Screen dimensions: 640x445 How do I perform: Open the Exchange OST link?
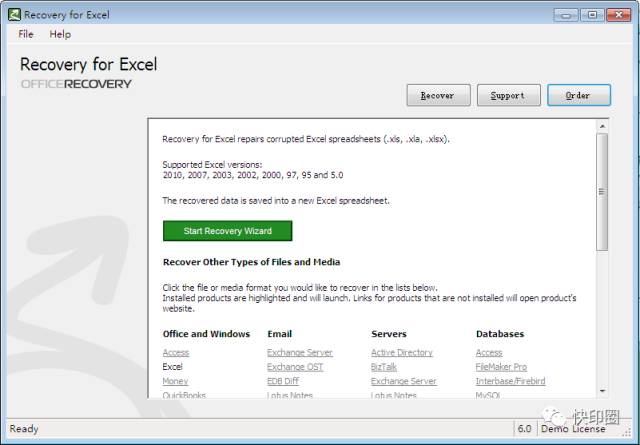tap(295, 367)
